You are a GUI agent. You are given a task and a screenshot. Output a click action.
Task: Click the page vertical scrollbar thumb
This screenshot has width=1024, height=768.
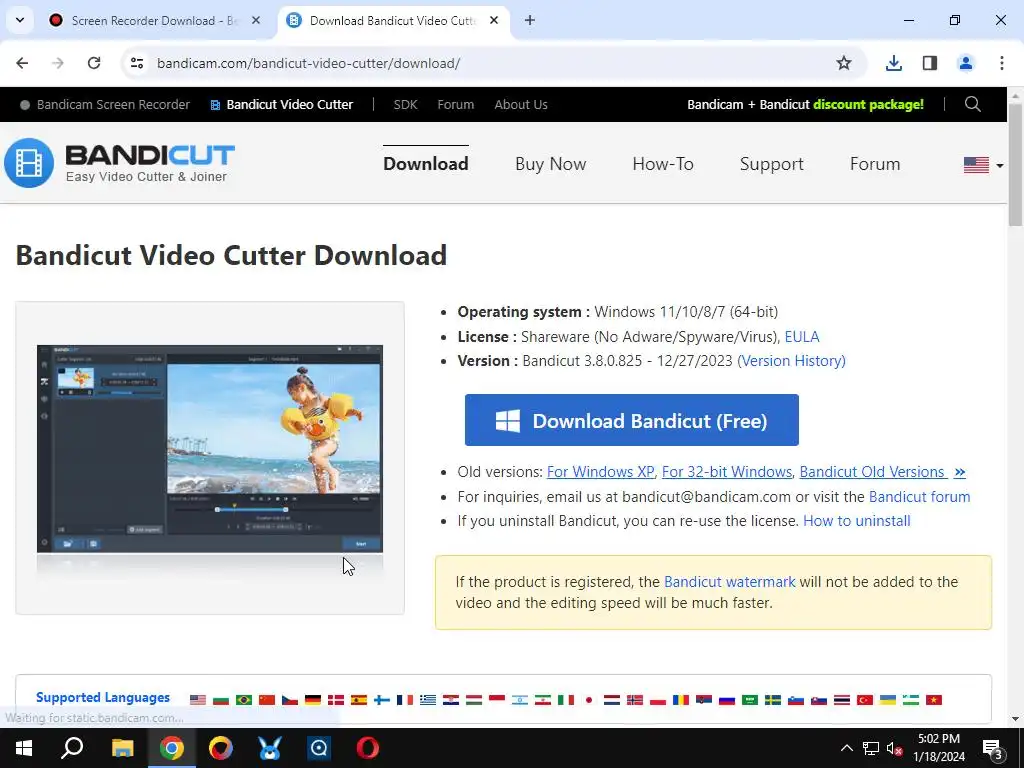point(1015,165)
